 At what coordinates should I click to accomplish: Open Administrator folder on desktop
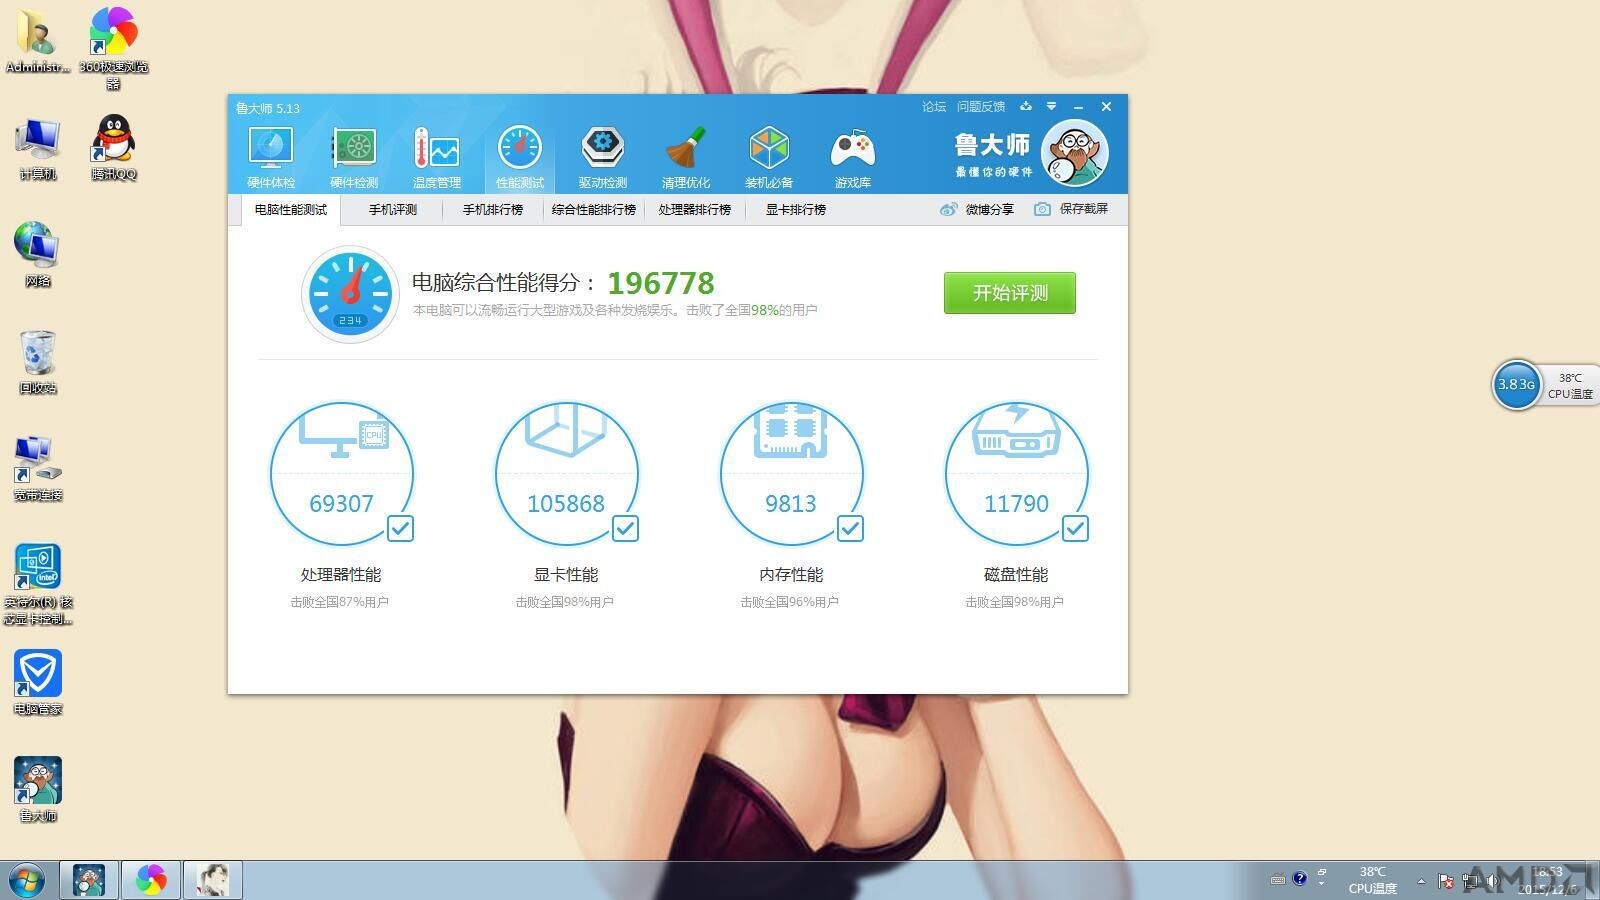(38, 40)
